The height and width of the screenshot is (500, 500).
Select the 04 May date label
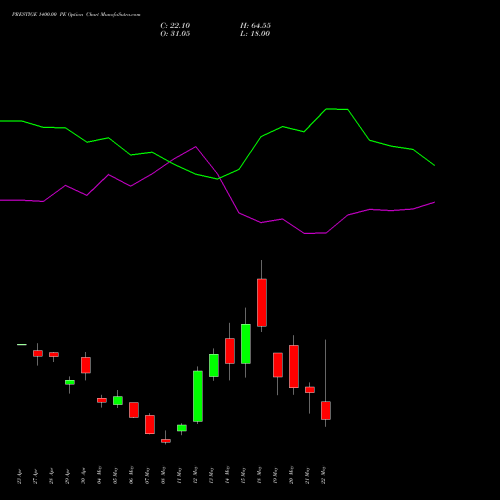[x=99, y=475]
